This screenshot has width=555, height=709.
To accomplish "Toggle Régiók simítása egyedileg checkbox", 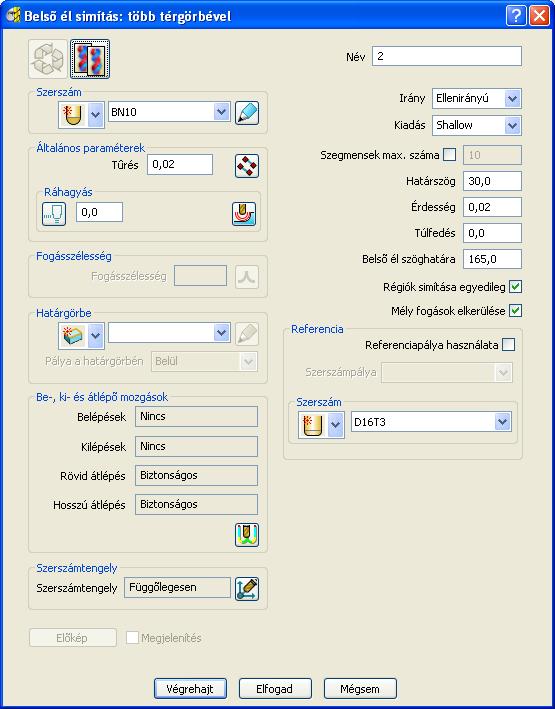I will (x=515, y=287).
